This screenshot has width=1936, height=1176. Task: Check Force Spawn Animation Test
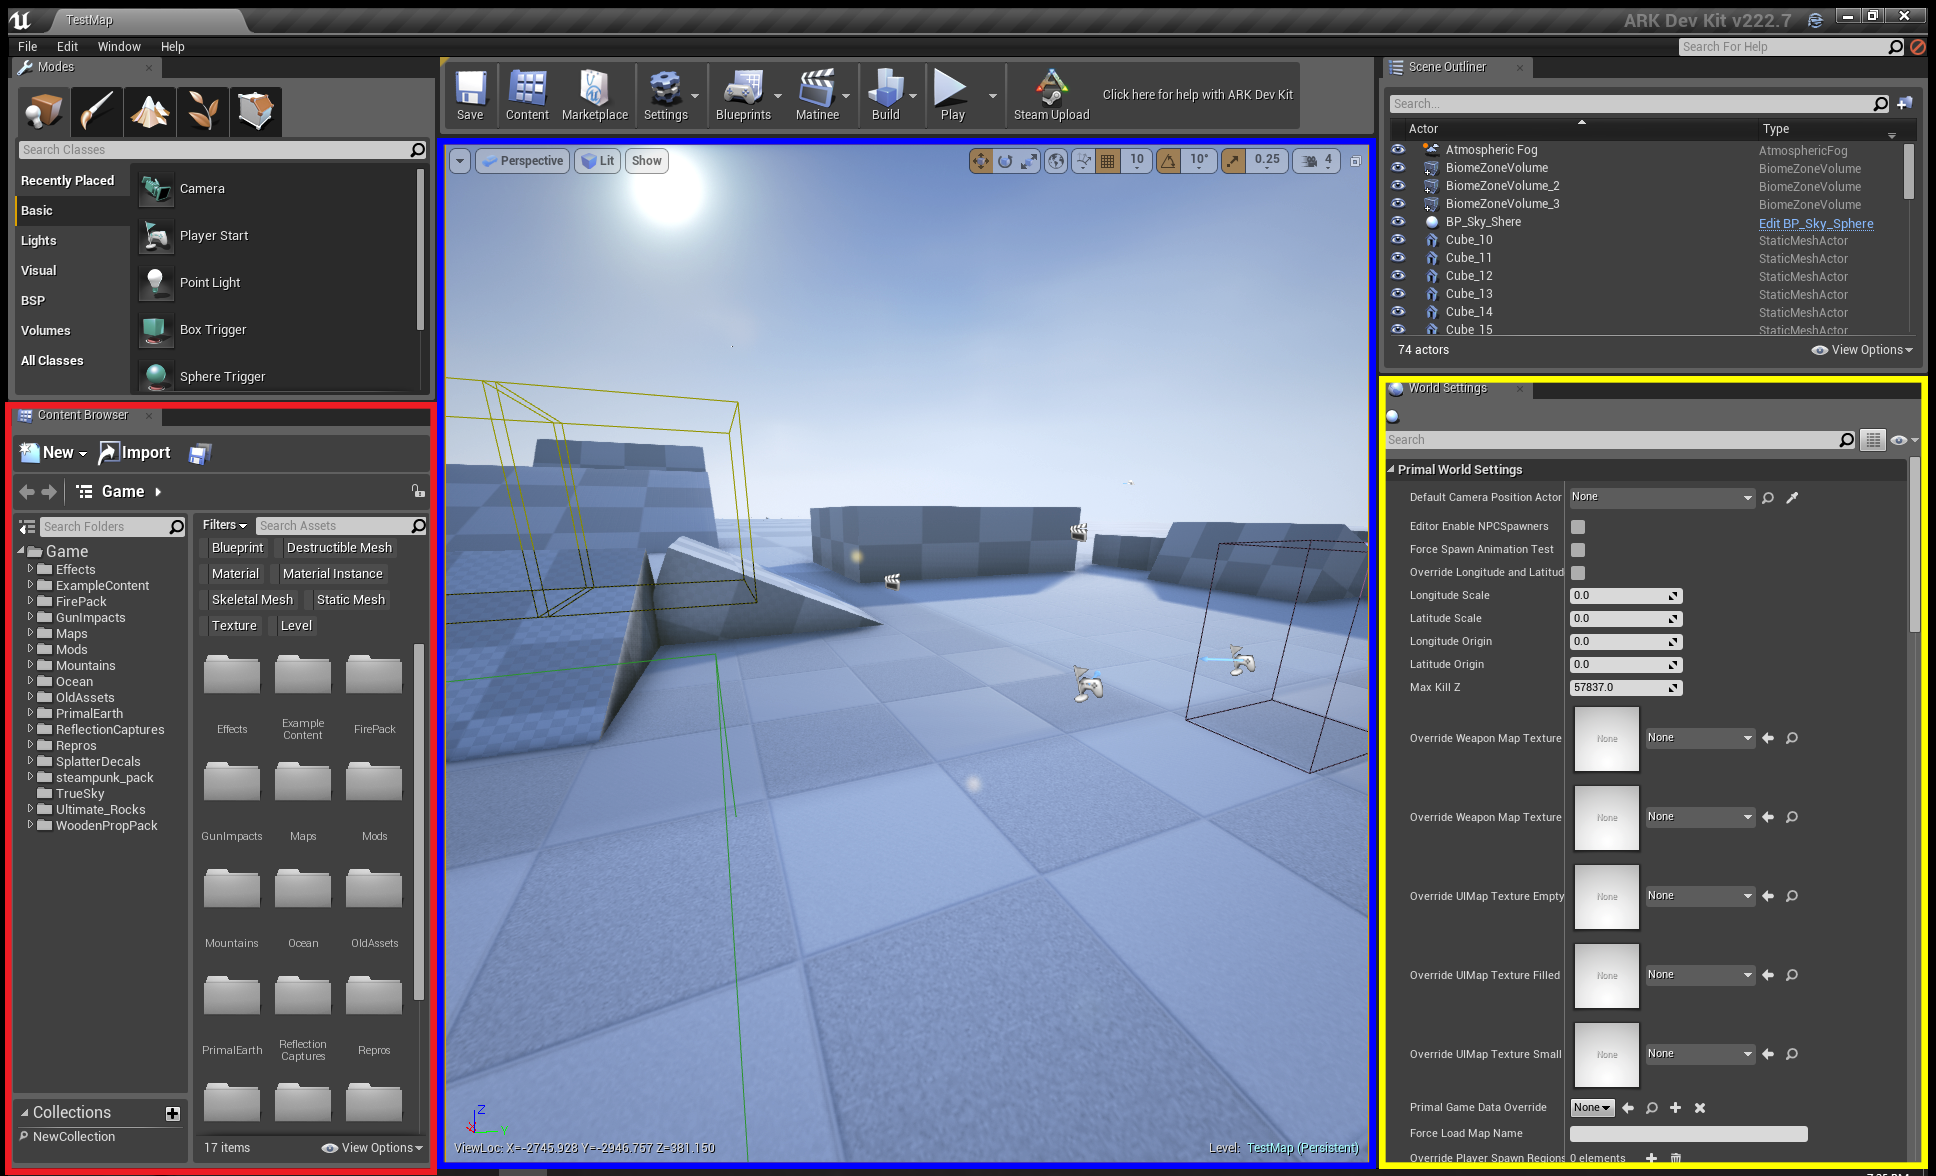pos(1578,550)
